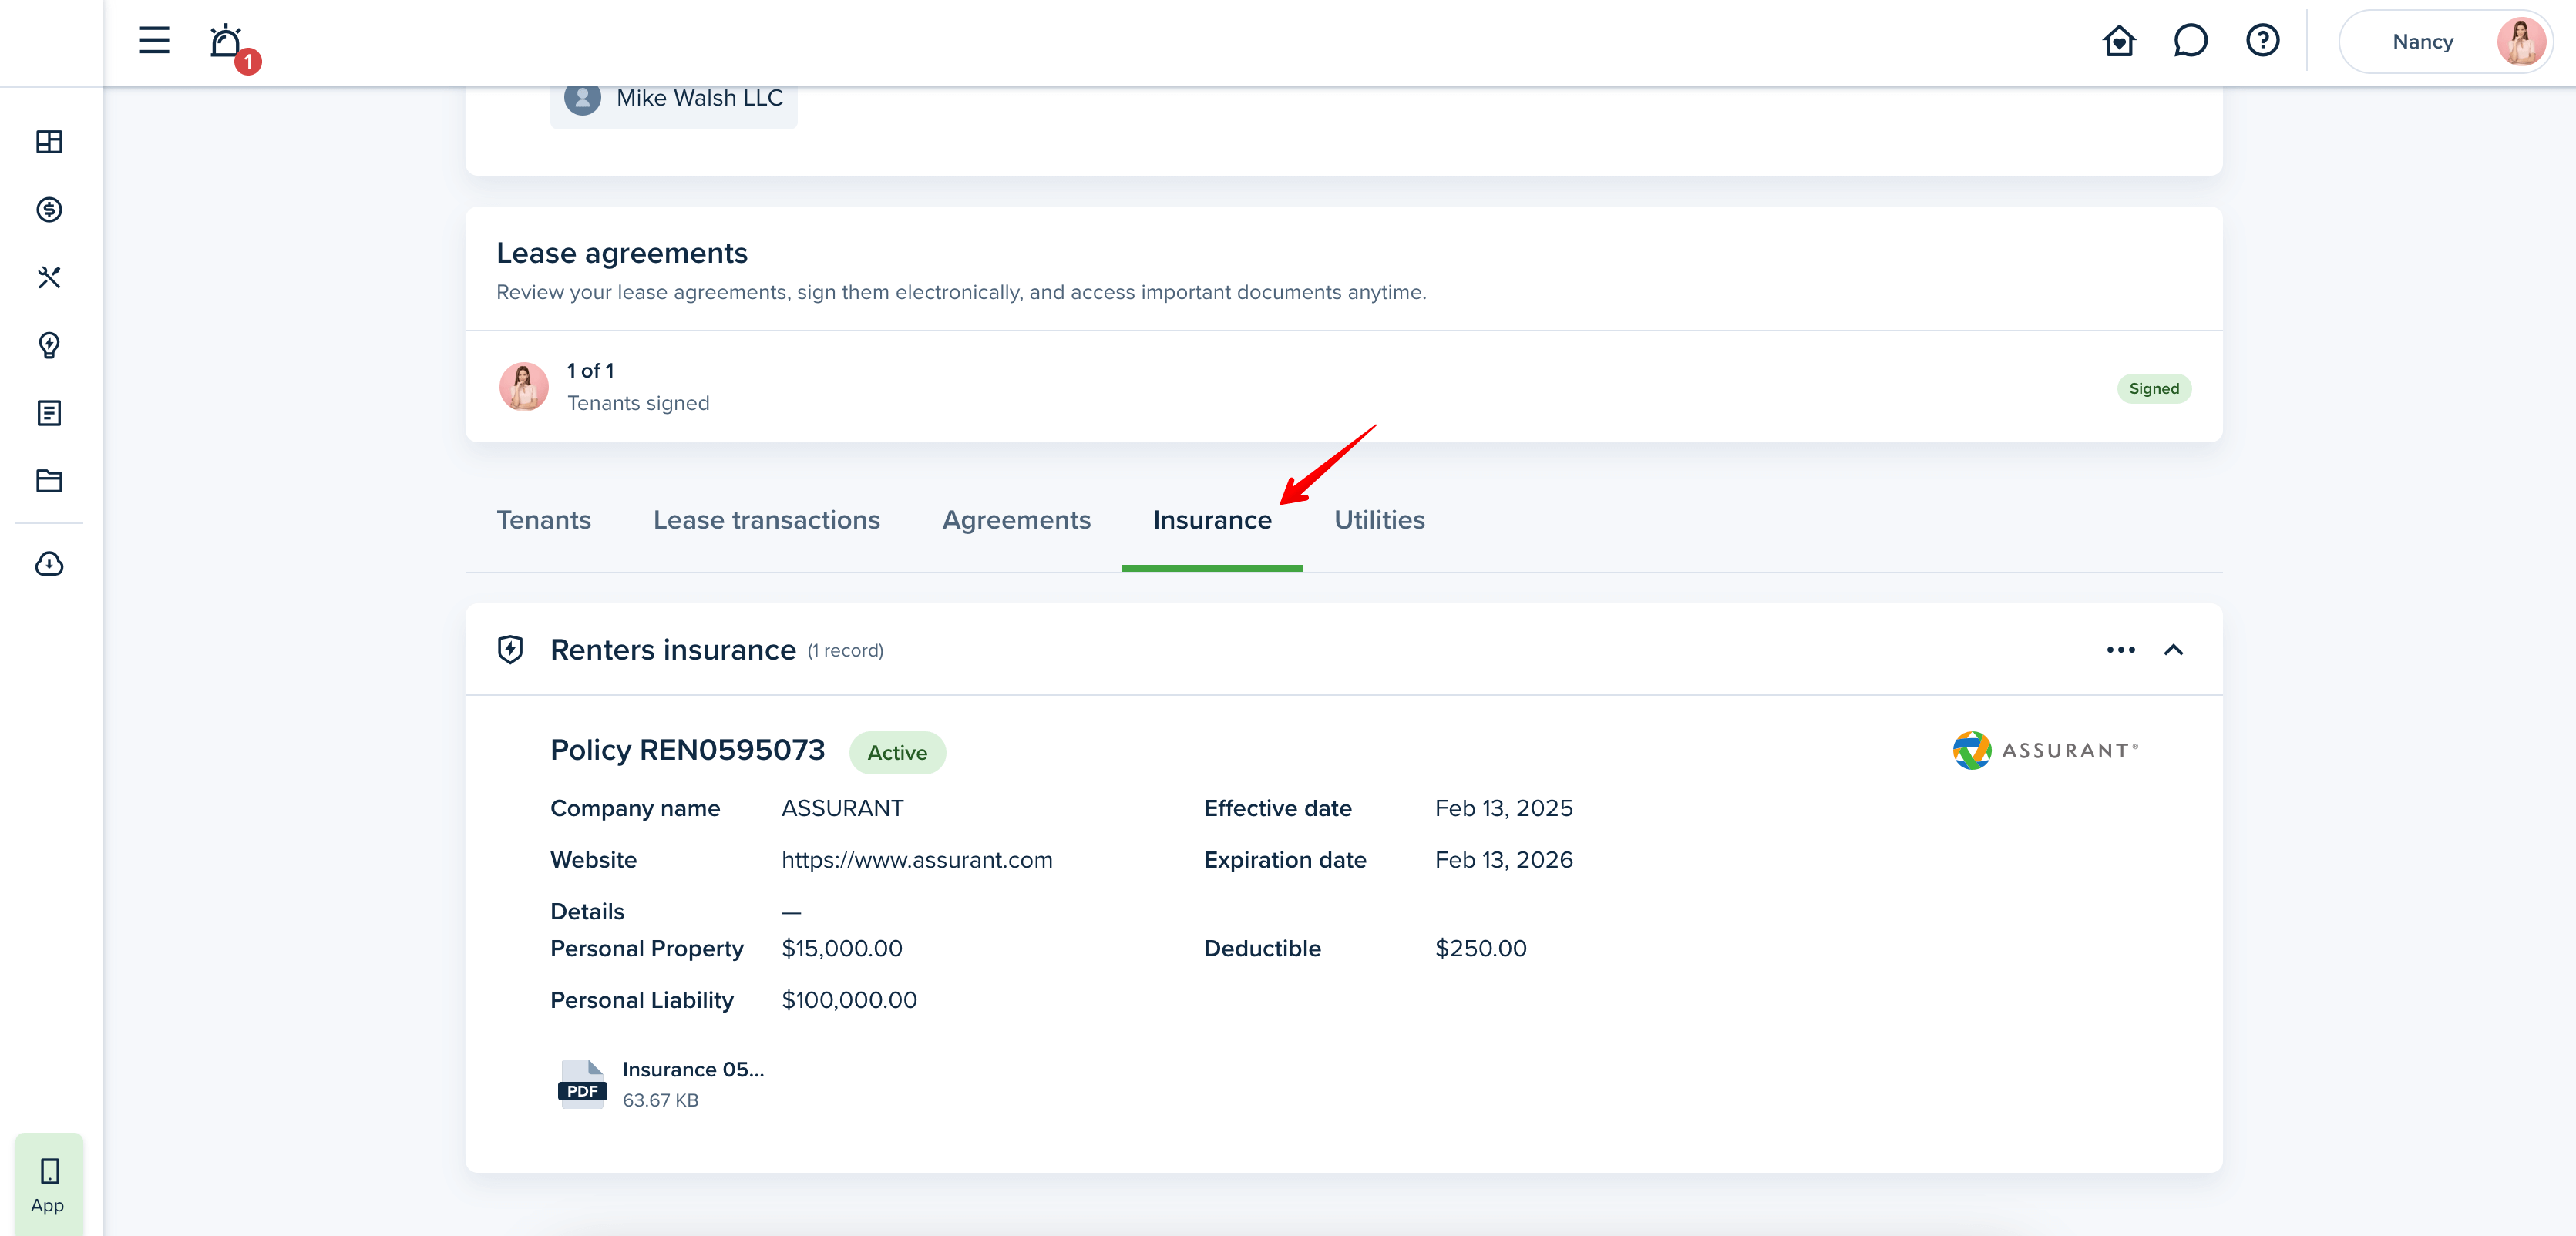
Task: Open the dashboard grid icon in sidebar
Action: pos(49,142)
